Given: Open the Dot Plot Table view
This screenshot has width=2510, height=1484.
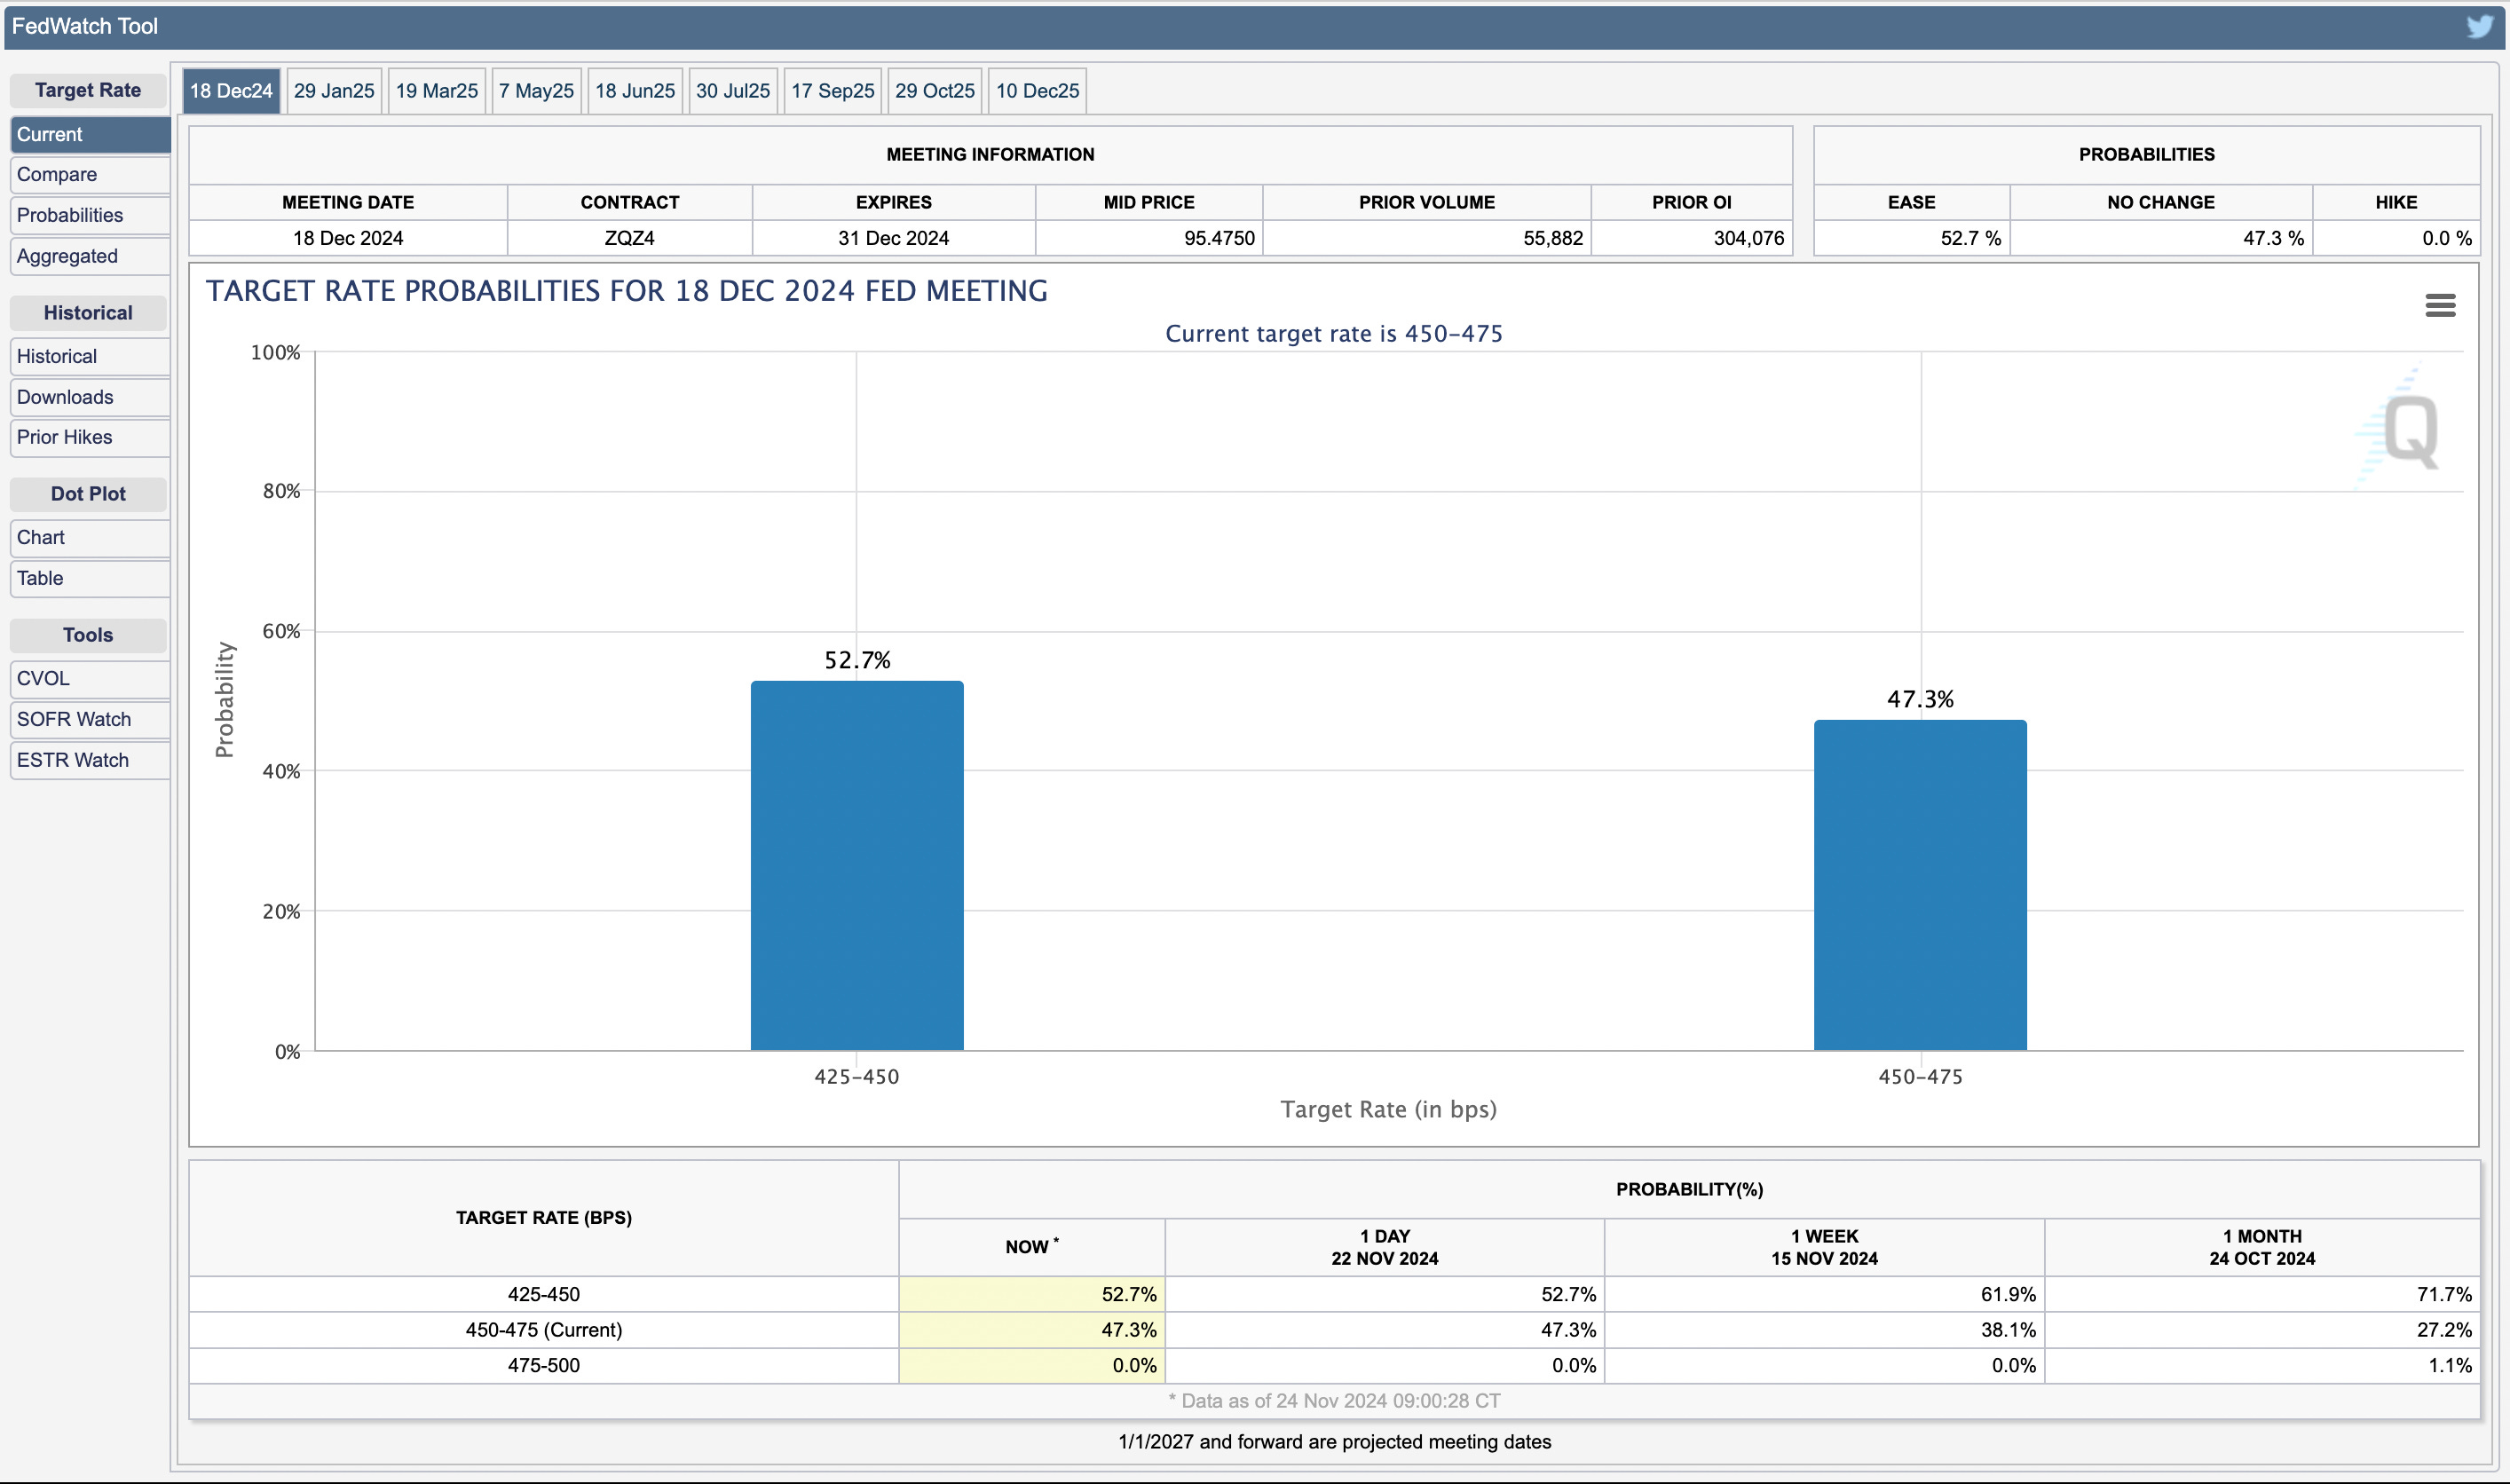Looking at the screenshot, I should click(40, 578).
